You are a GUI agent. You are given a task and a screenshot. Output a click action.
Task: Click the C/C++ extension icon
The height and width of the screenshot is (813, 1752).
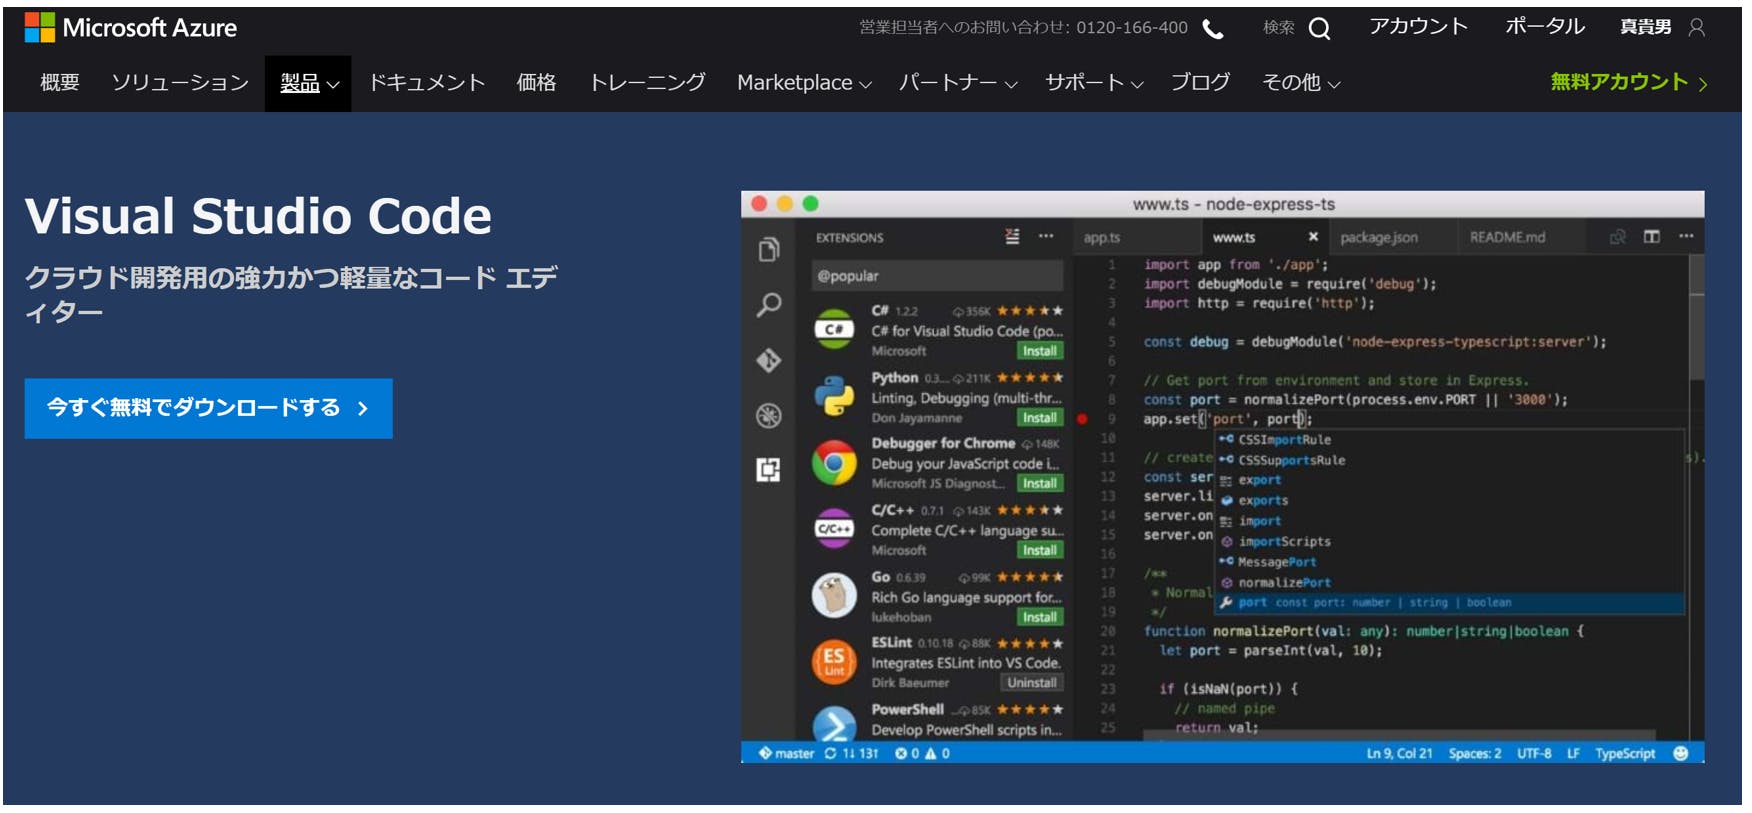833,529
